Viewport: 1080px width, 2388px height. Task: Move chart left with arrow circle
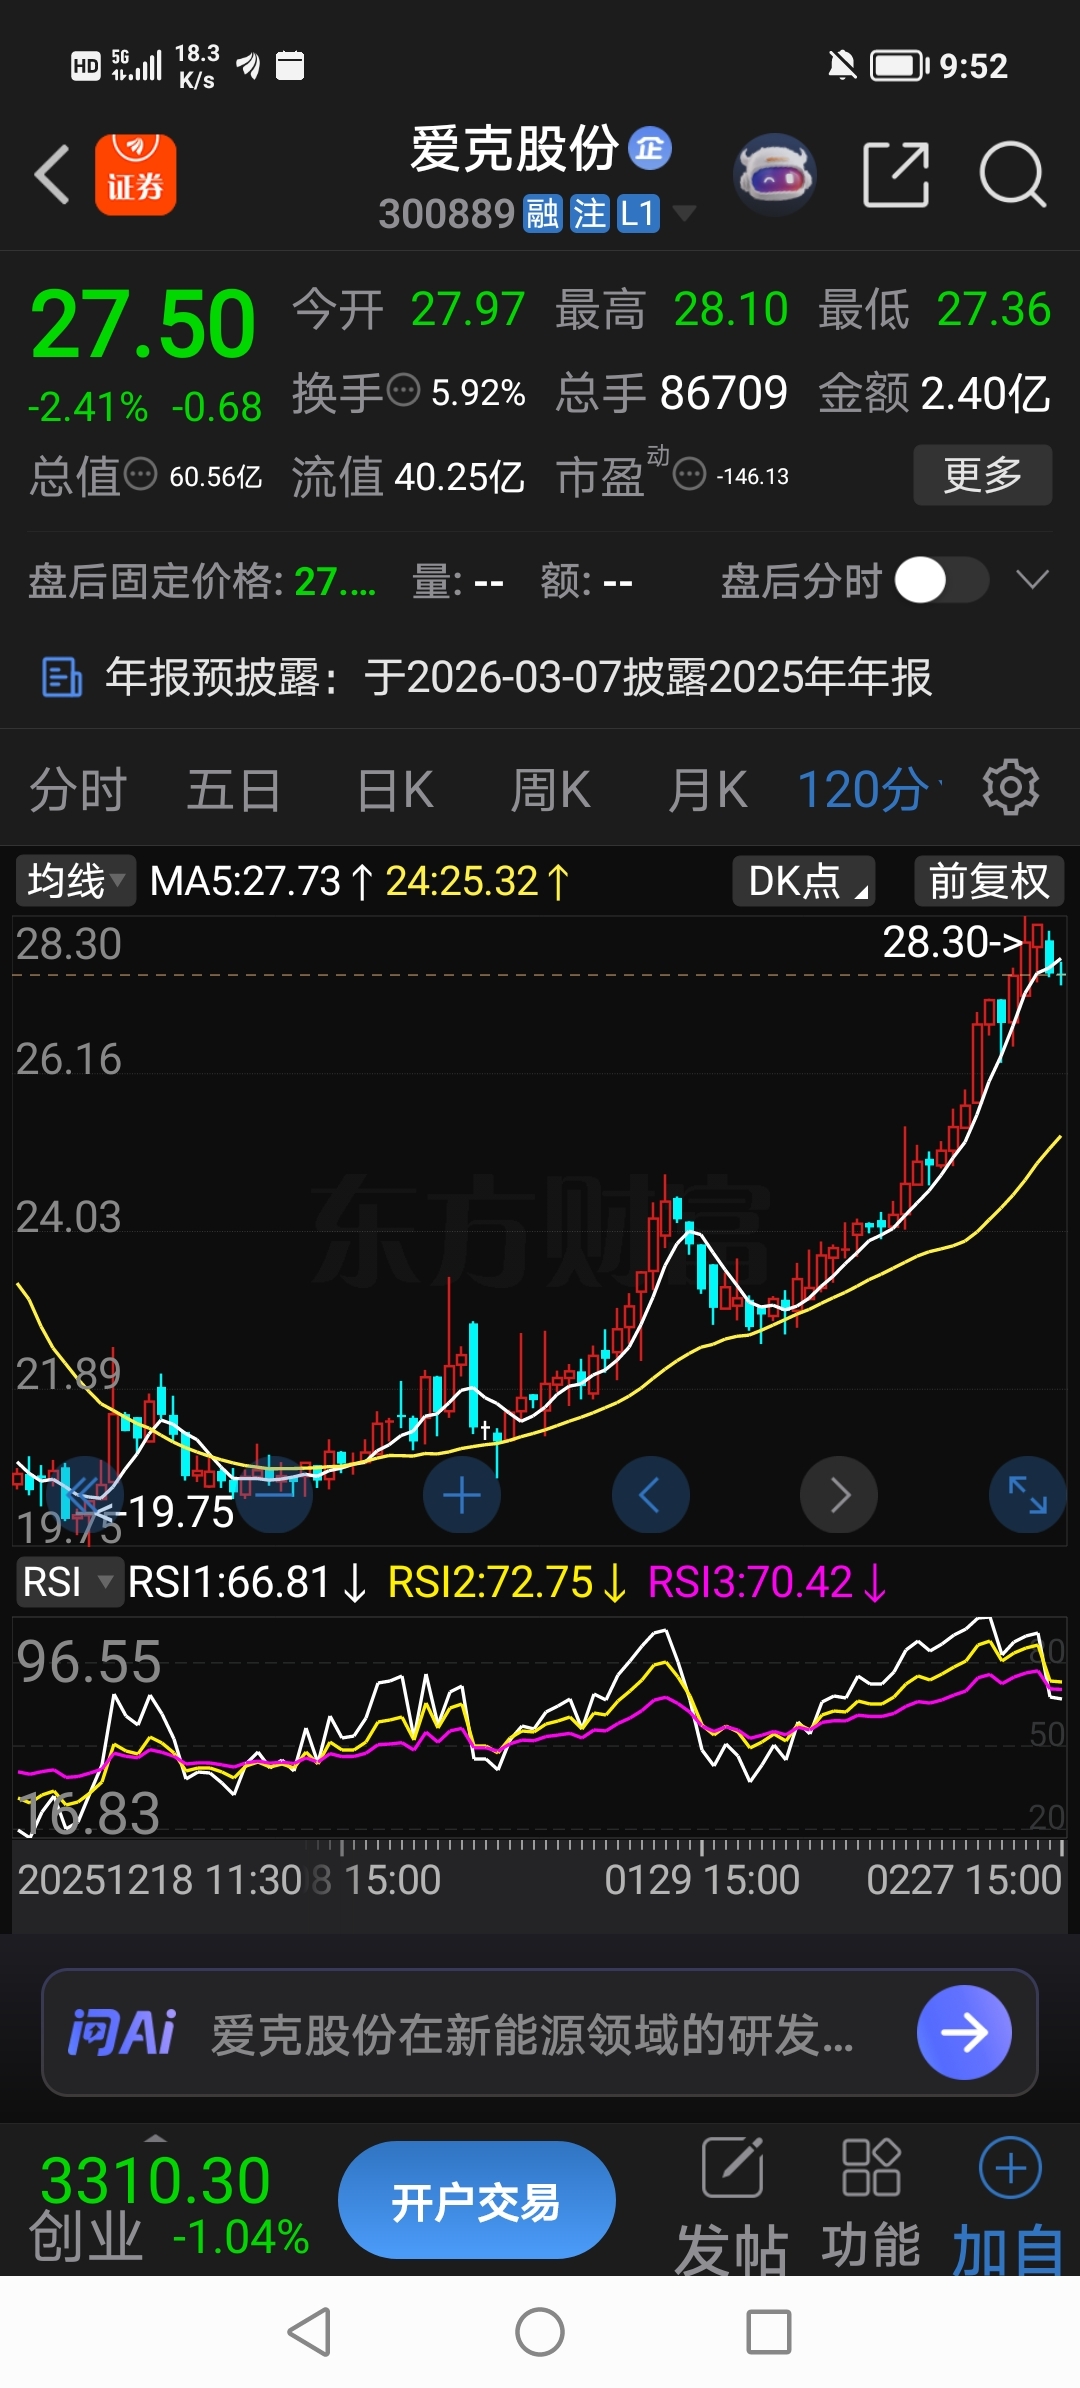coord(651,1495)
